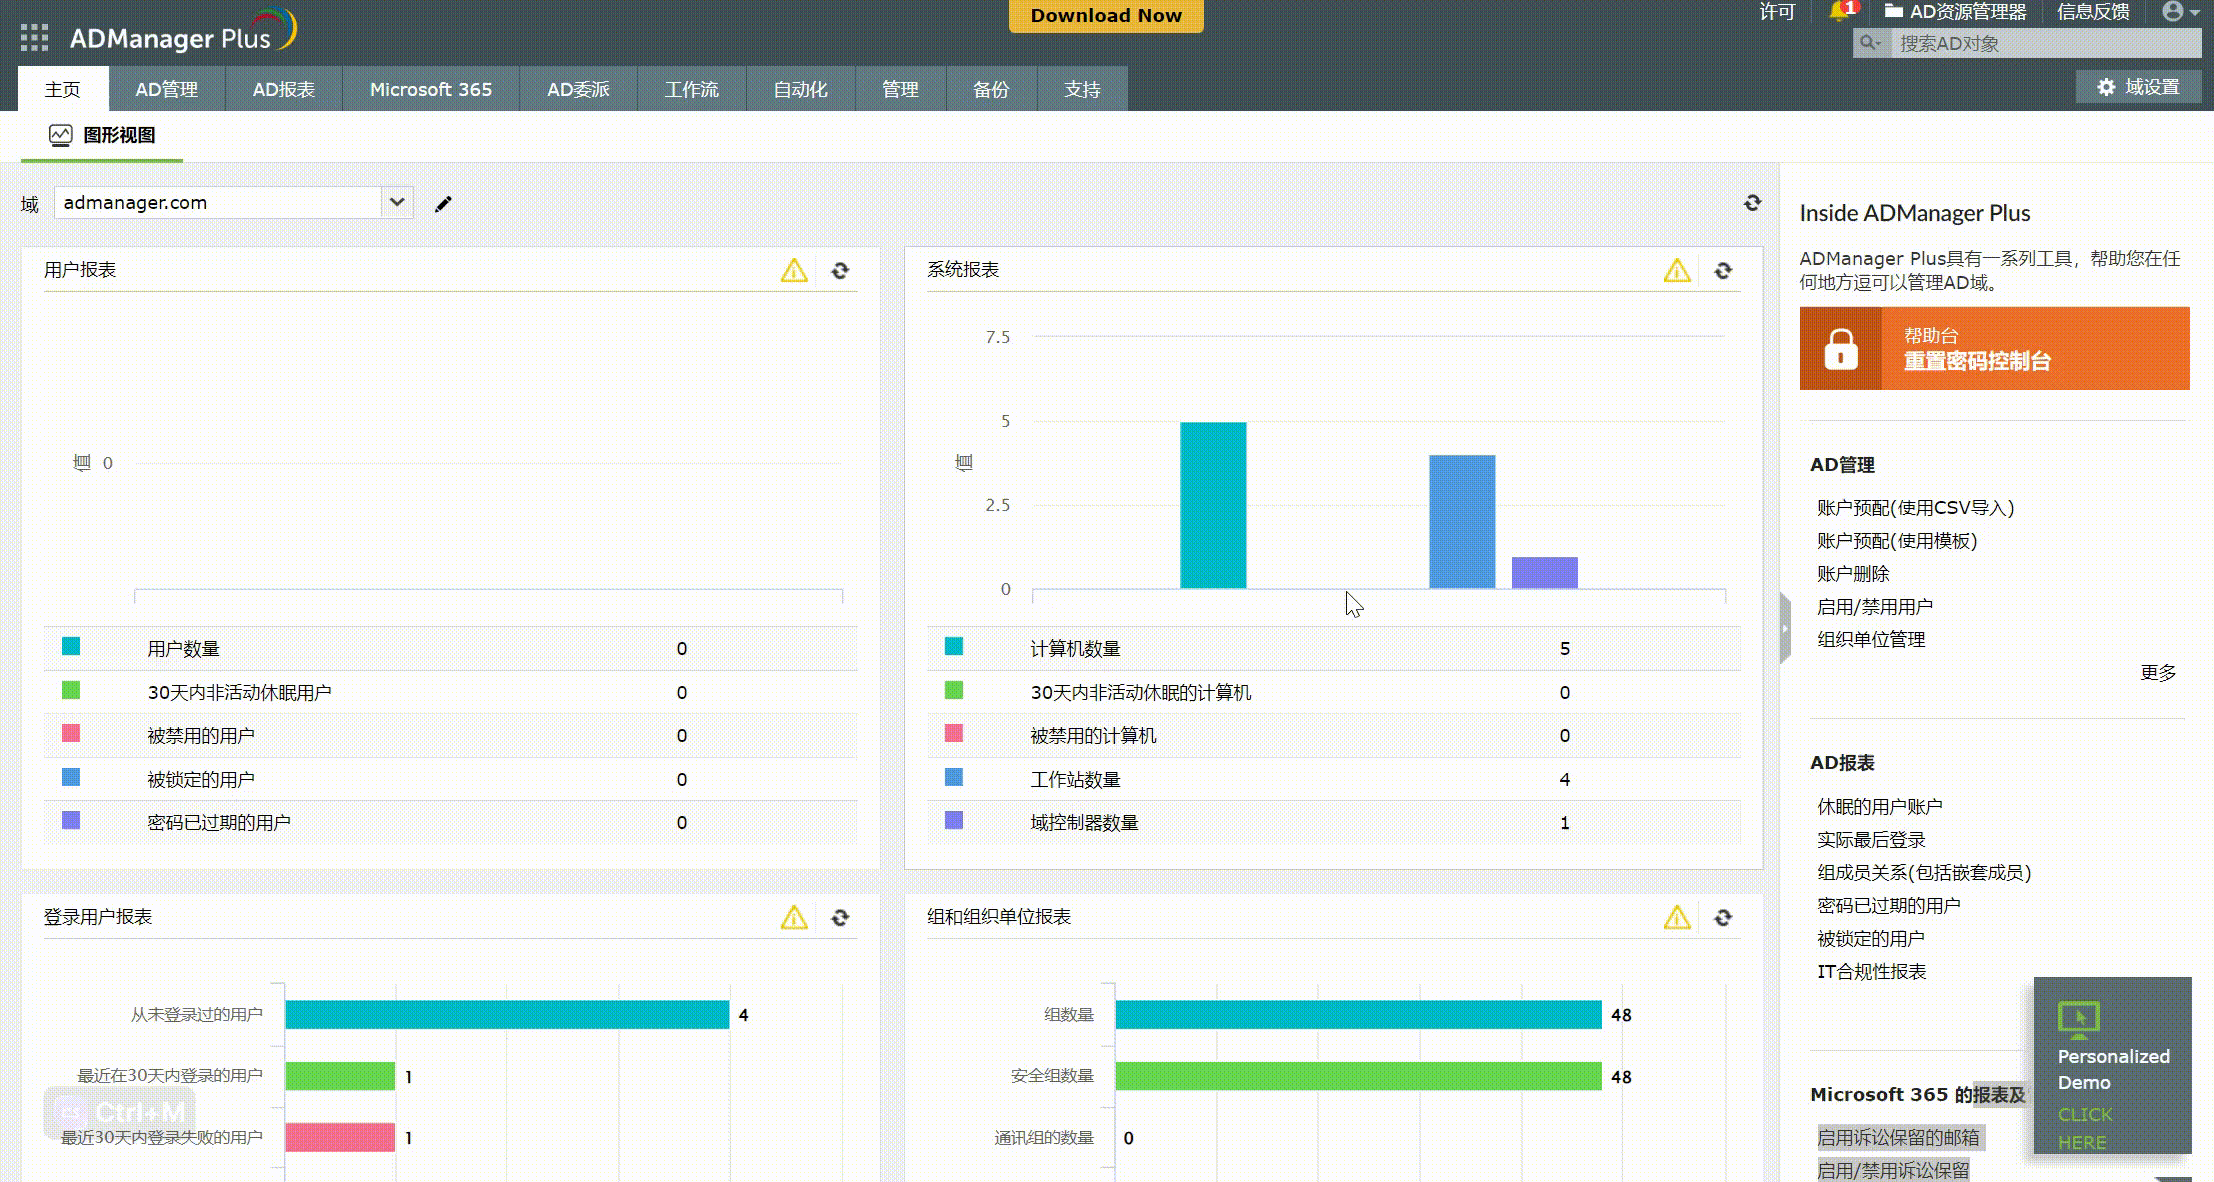Open 实际最后登录 report link
The image size is (2214, 1182).
(1871, 840)
